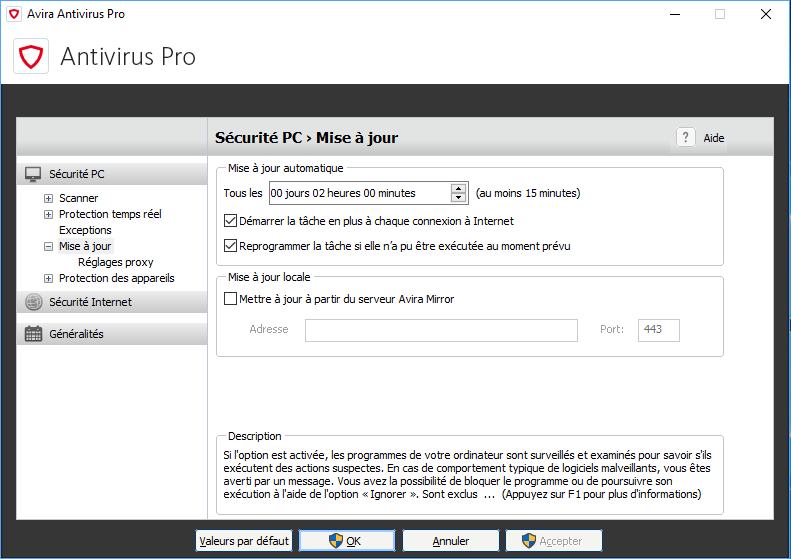
Task: Select the Sécurité PC section
Action: [x=112, y=174]
